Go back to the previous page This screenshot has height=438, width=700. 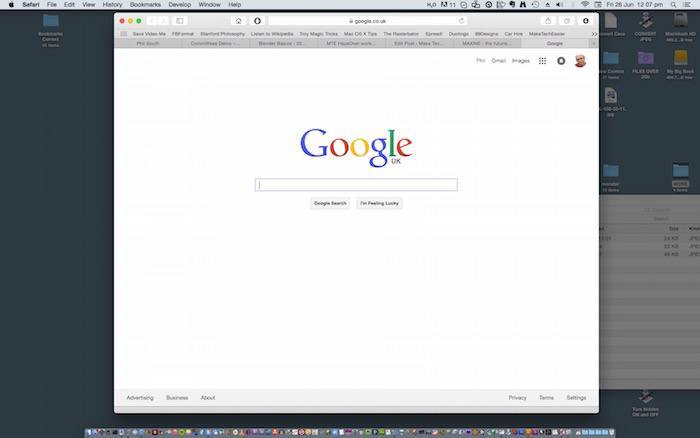coord(152,21)
